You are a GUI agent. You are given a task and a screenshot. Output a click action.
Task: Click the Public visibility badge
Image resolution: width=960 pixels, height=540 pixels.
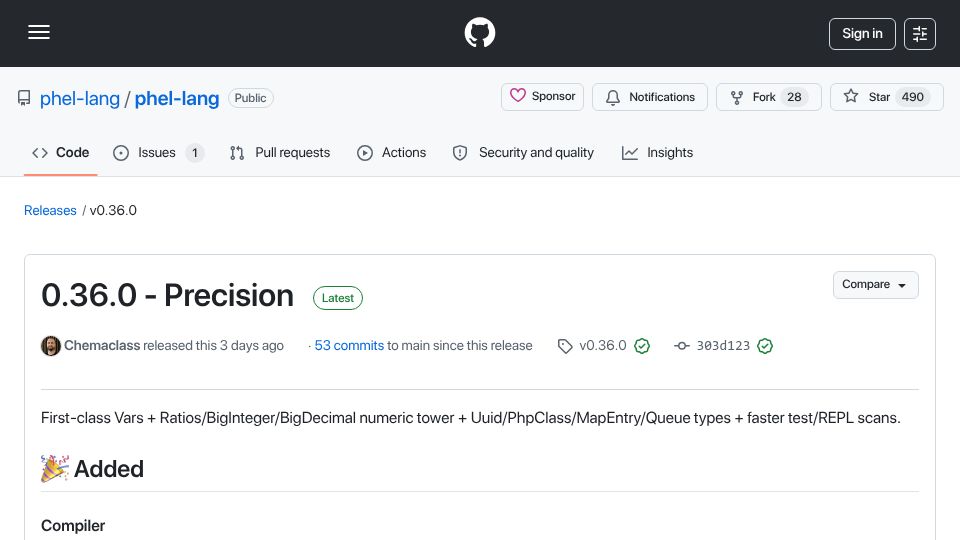coord(250,98)
